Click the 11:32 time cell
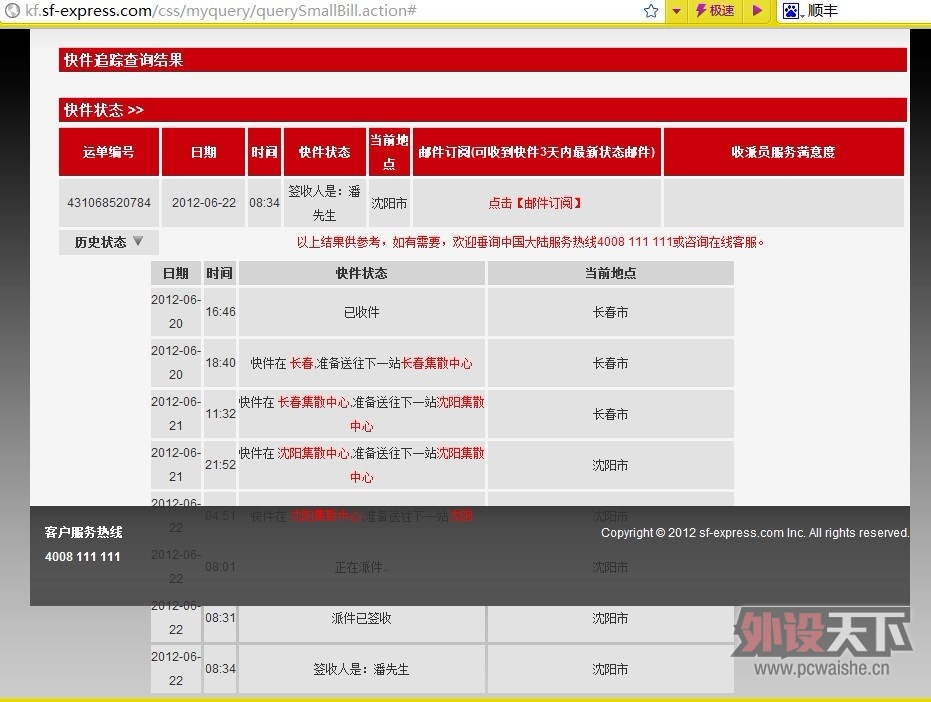 pyautogui.click(x=220, y=414)
